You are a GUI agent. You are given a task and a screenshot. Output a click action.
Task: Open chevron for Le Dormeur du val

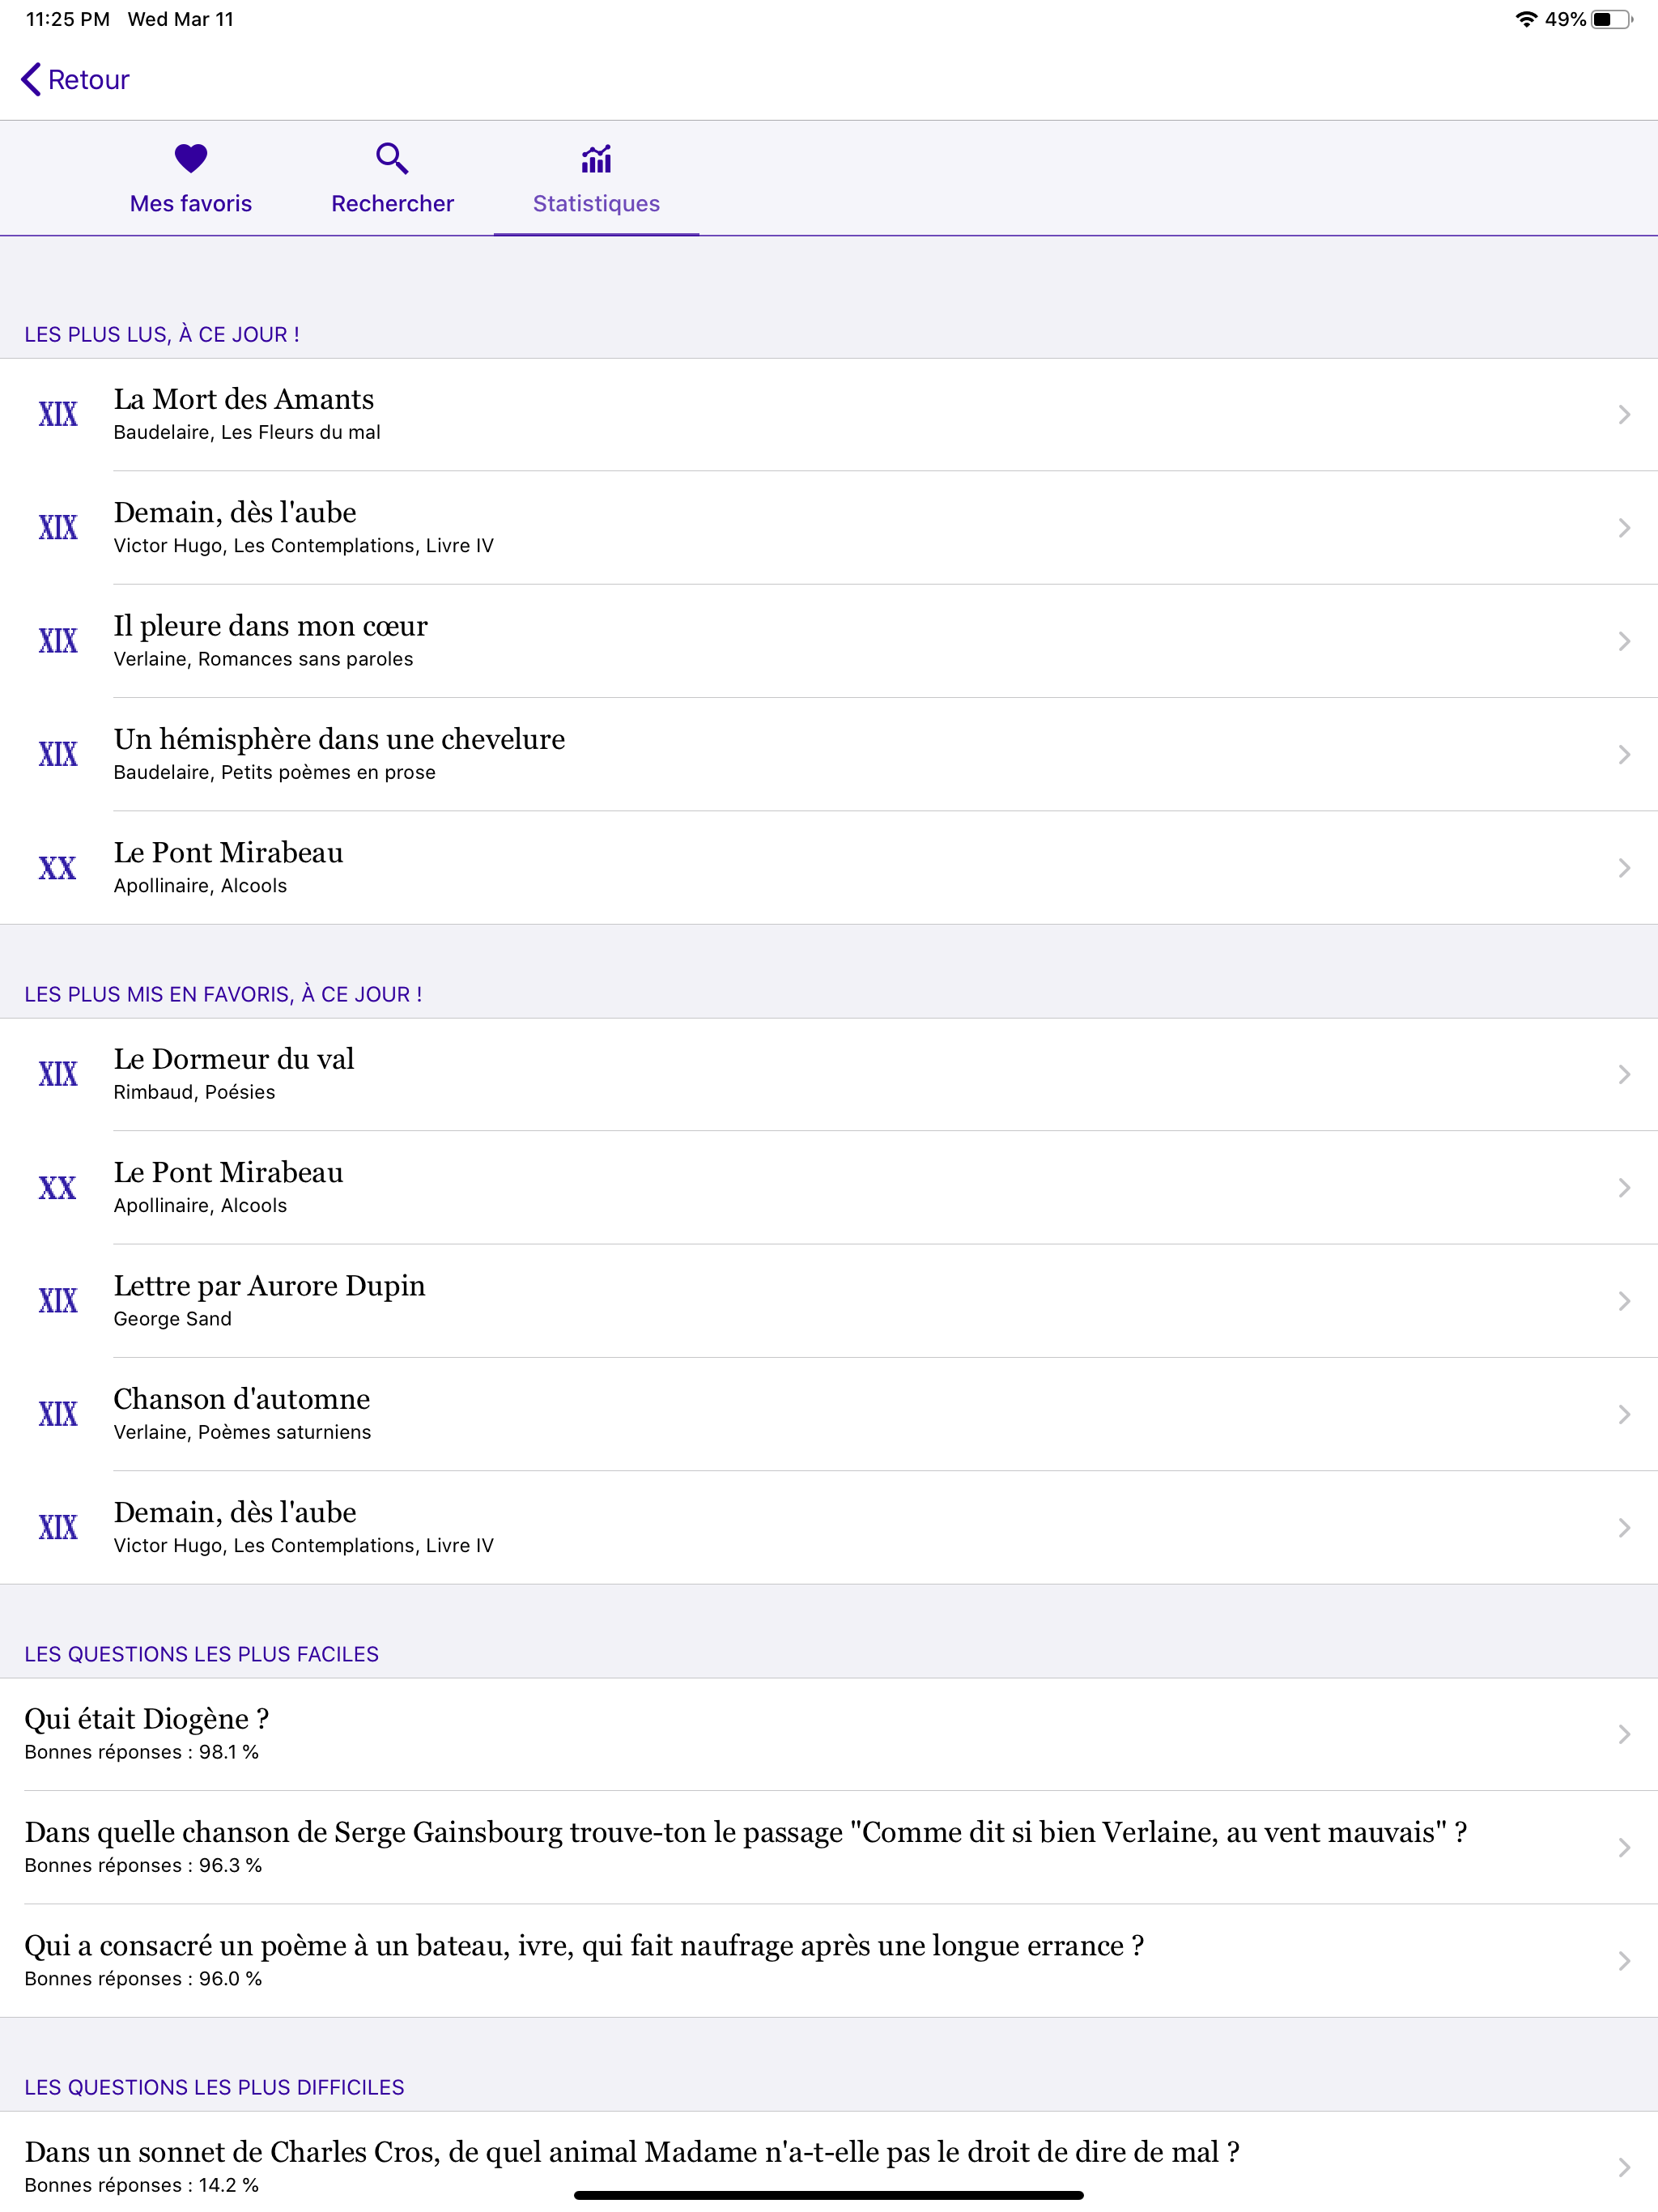pos(1624,1074)
